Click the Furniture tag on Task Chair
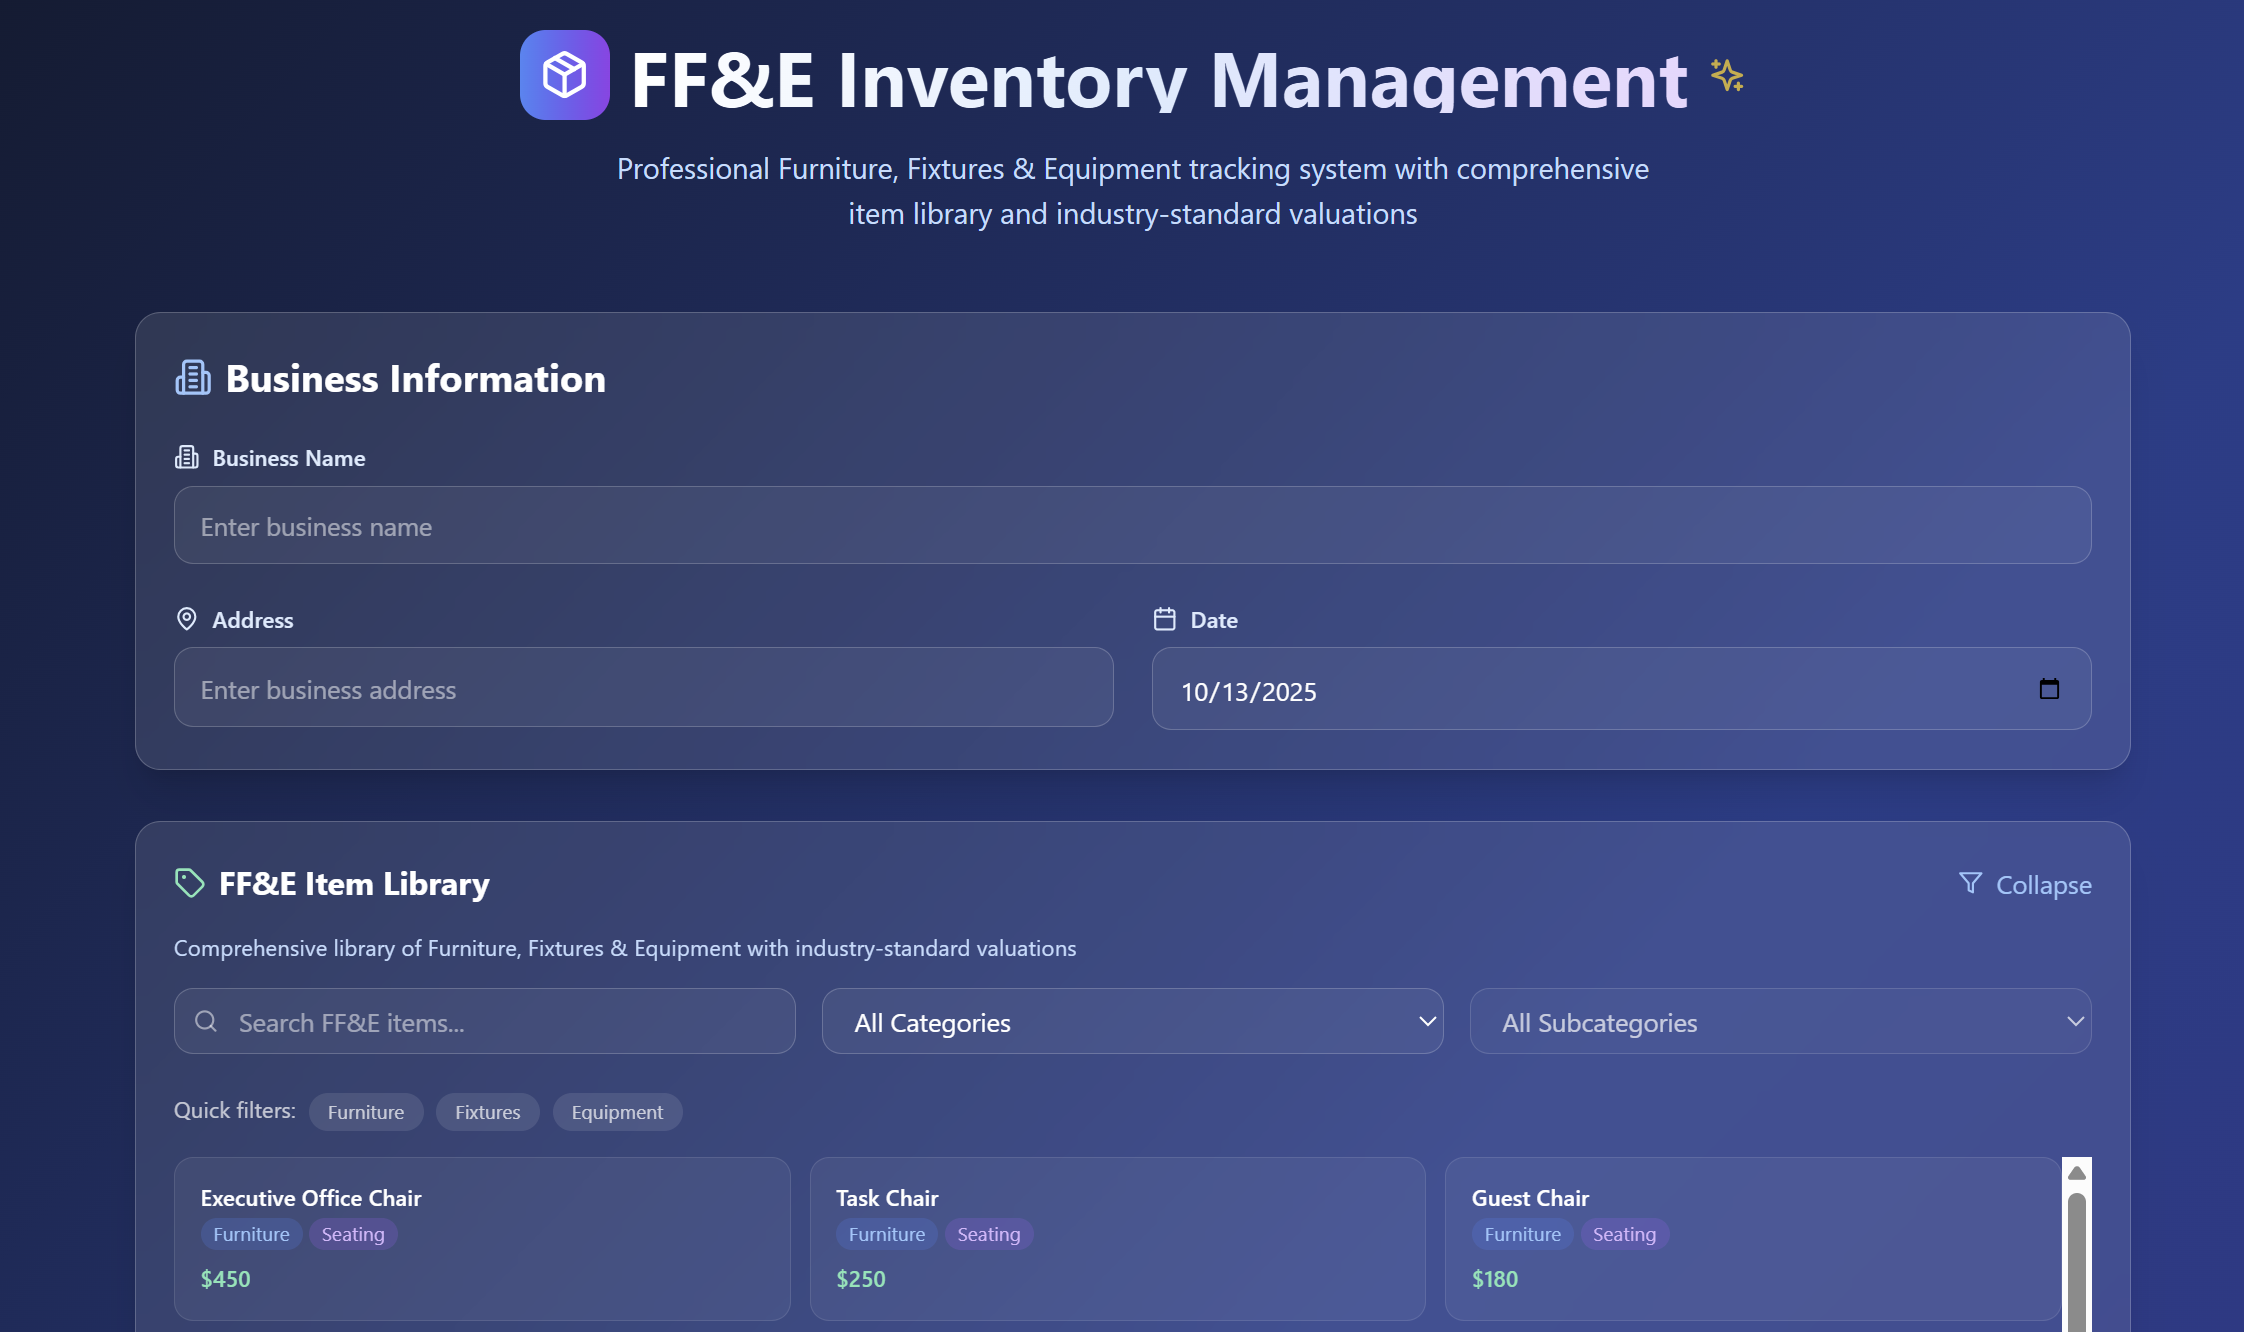This screenshot has height=1332, width=2244. pos(886,1234)
